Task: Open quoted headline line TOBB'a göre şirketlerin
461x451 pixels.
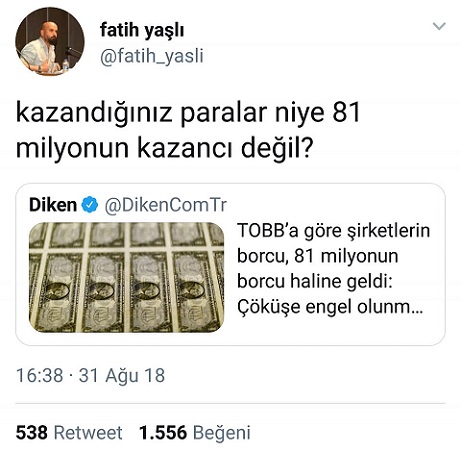Action: 333,231
